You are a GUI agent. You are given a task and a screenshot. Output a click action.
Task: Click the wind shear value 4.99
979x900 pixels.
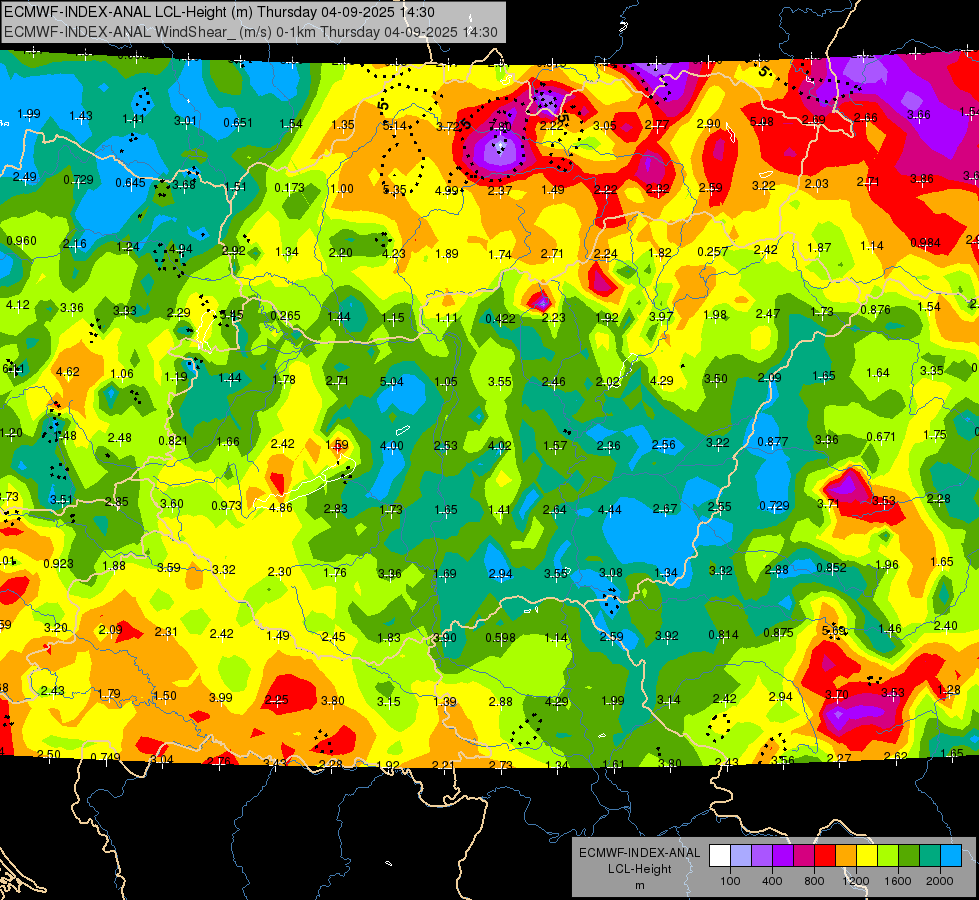point(446,190)
